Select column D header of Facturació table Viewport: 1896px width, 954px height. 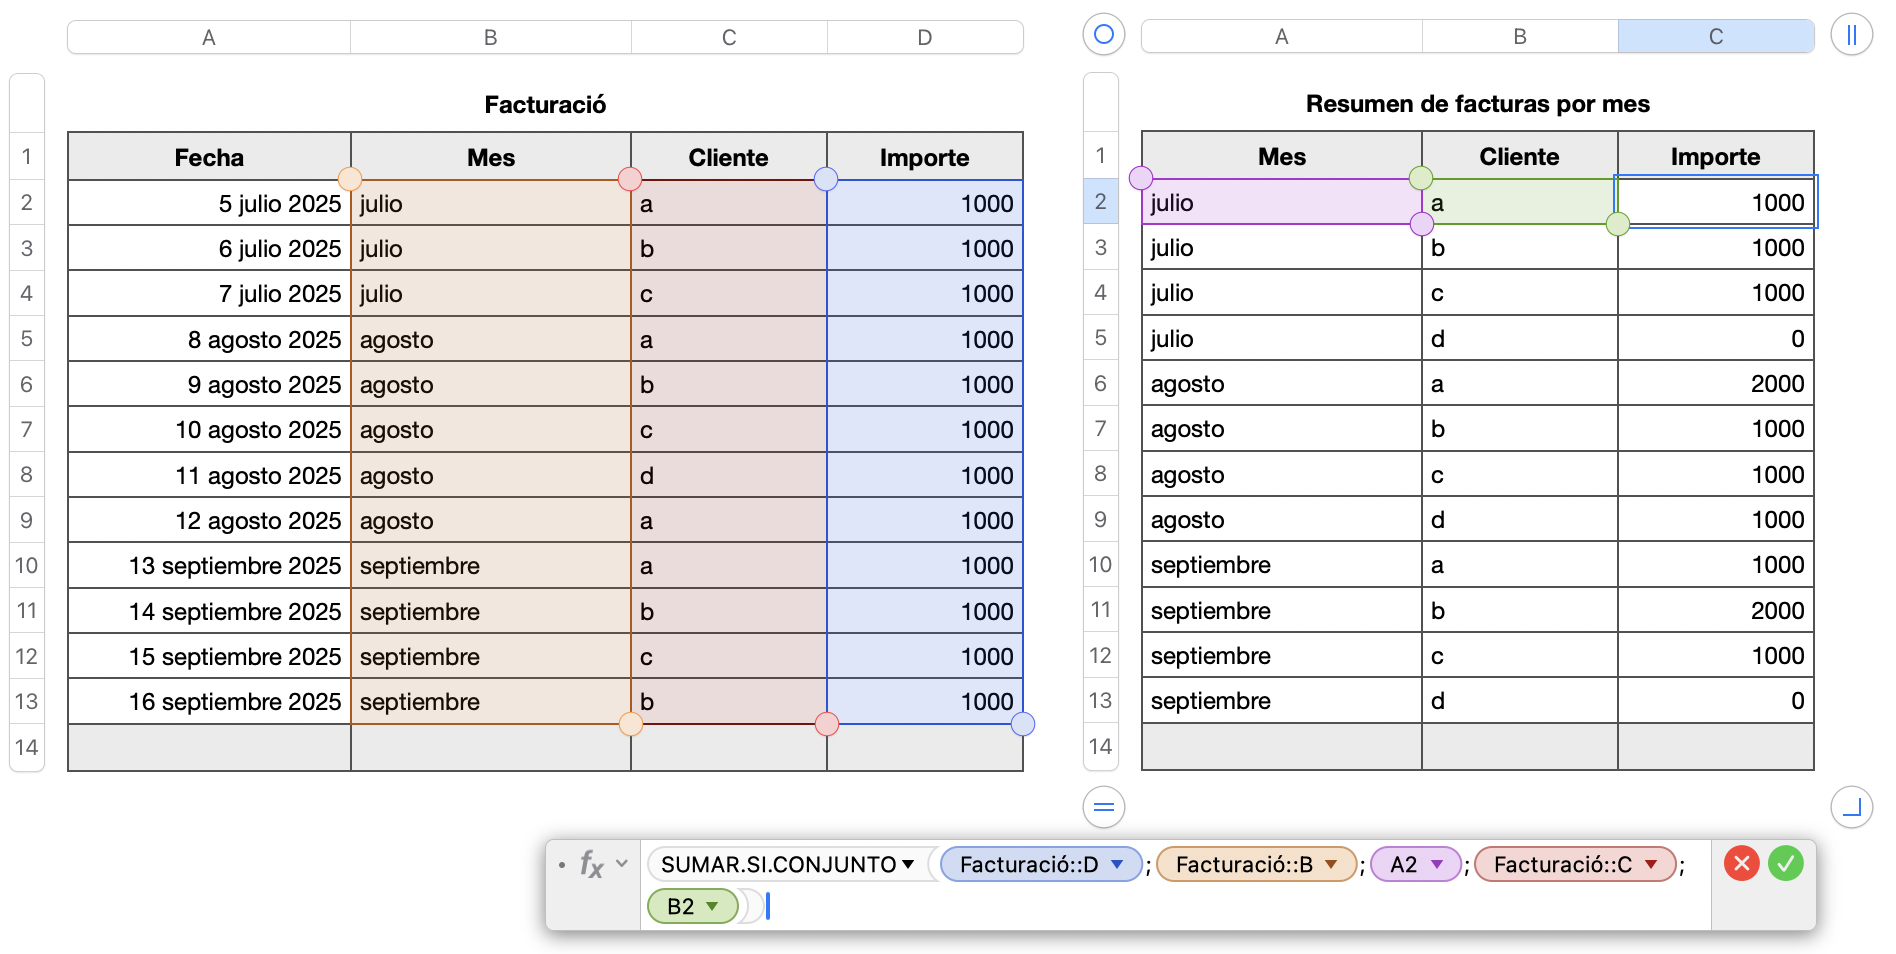pyautogui.click(x=924, y=37)
